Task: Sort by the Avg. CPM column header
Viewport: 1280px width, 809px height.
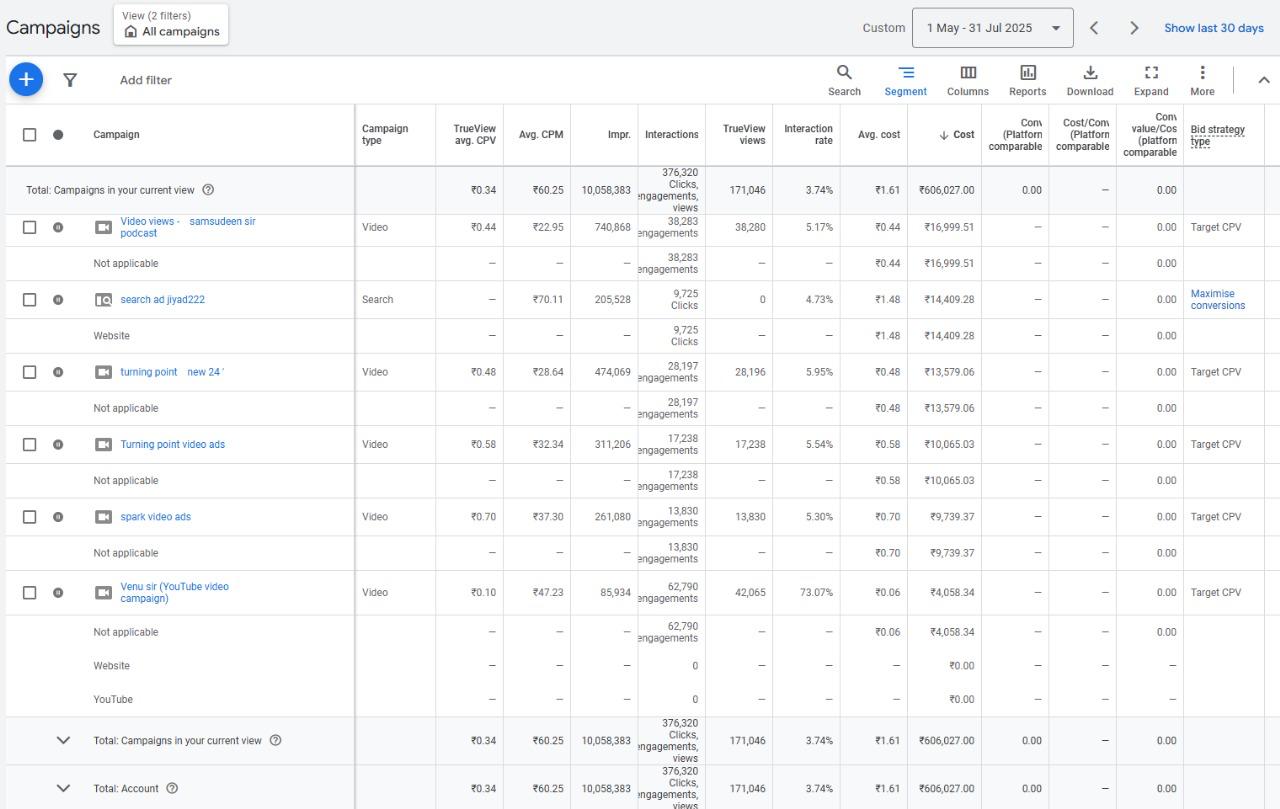Action: click(x=541, y=135)
